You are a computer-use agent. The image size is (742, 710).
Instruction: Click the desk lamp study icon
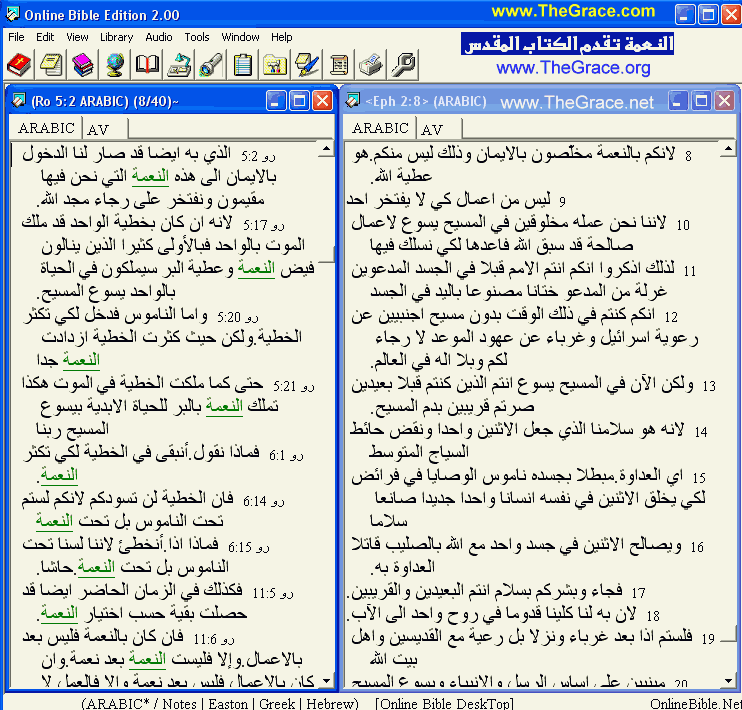(179, 65)
